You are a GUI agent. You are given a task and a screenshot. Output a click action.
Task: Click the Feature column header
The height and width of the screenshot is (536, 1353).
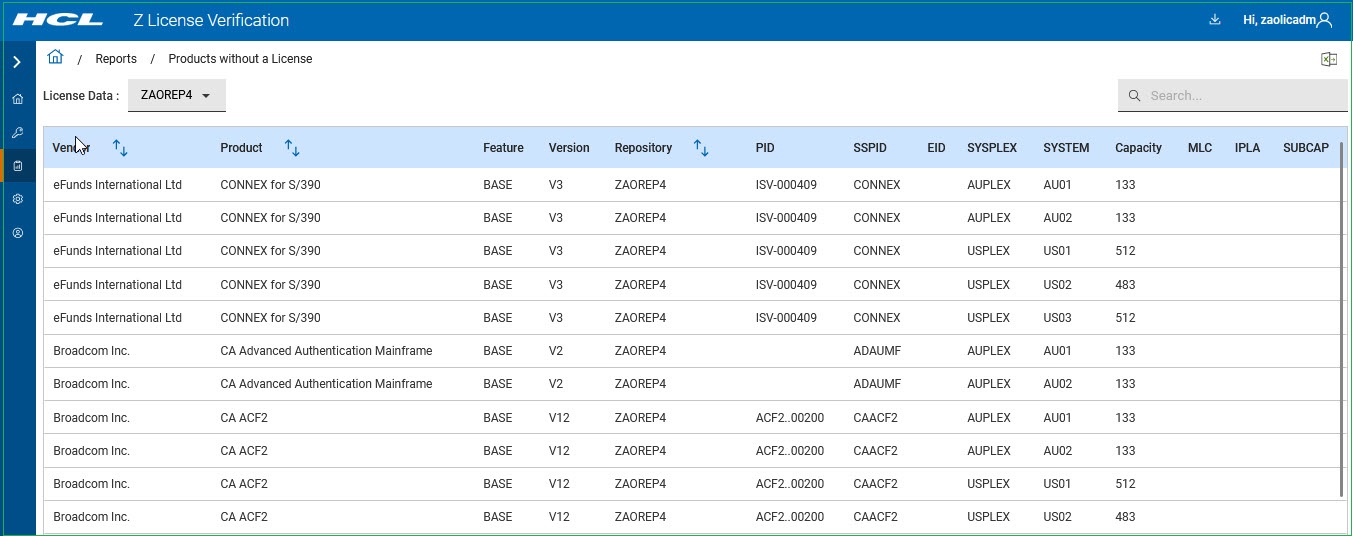[503, 148]
